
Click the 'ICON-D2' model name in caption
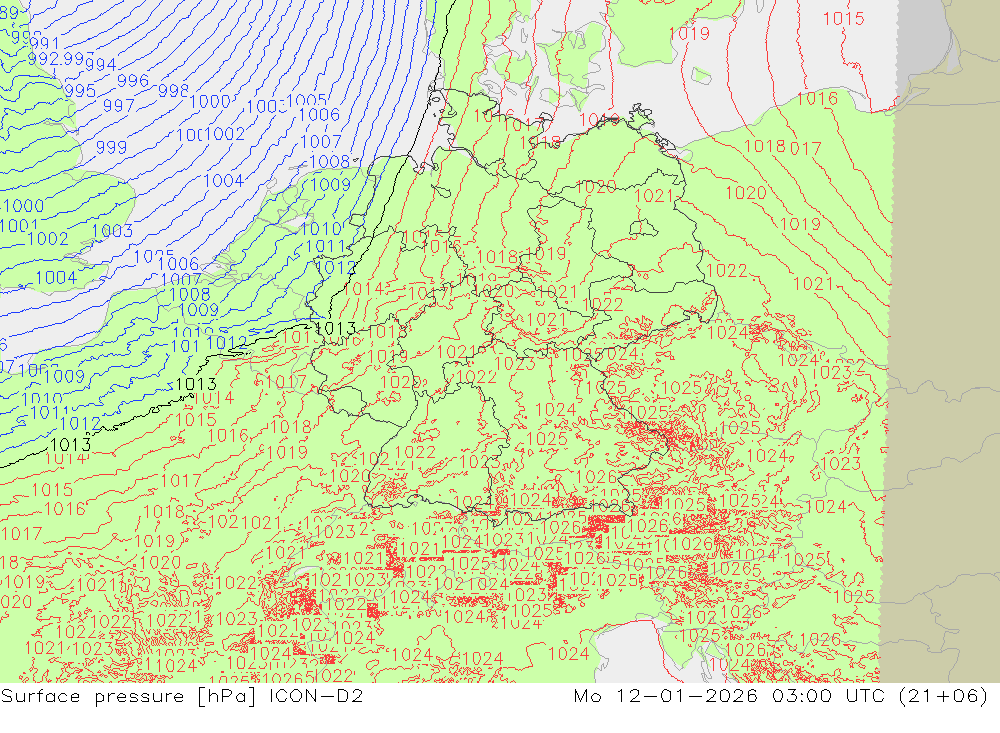point(316,695)
